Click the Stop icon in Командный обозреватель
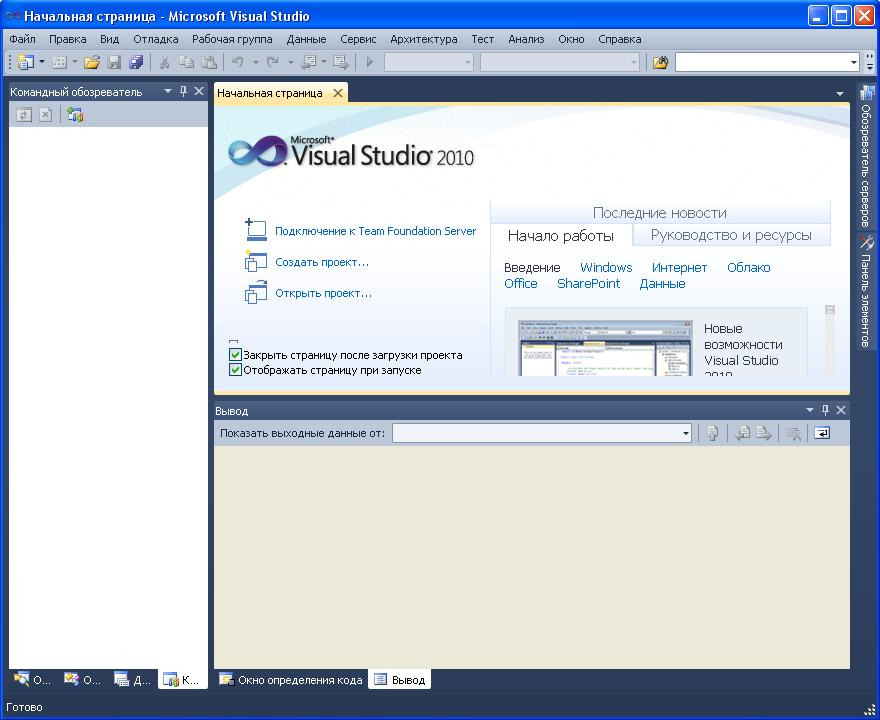 click(x=45, y=115)
